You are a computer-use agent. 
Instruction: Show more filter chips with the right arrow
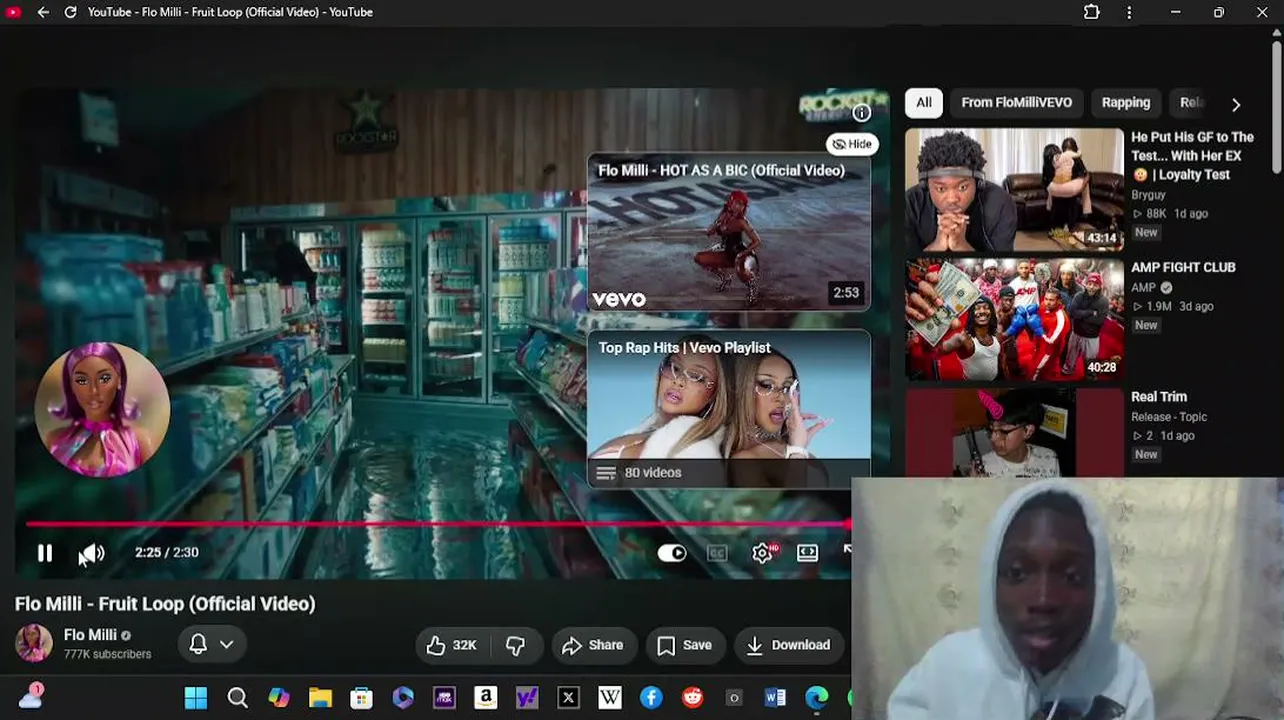point(1236,104)
